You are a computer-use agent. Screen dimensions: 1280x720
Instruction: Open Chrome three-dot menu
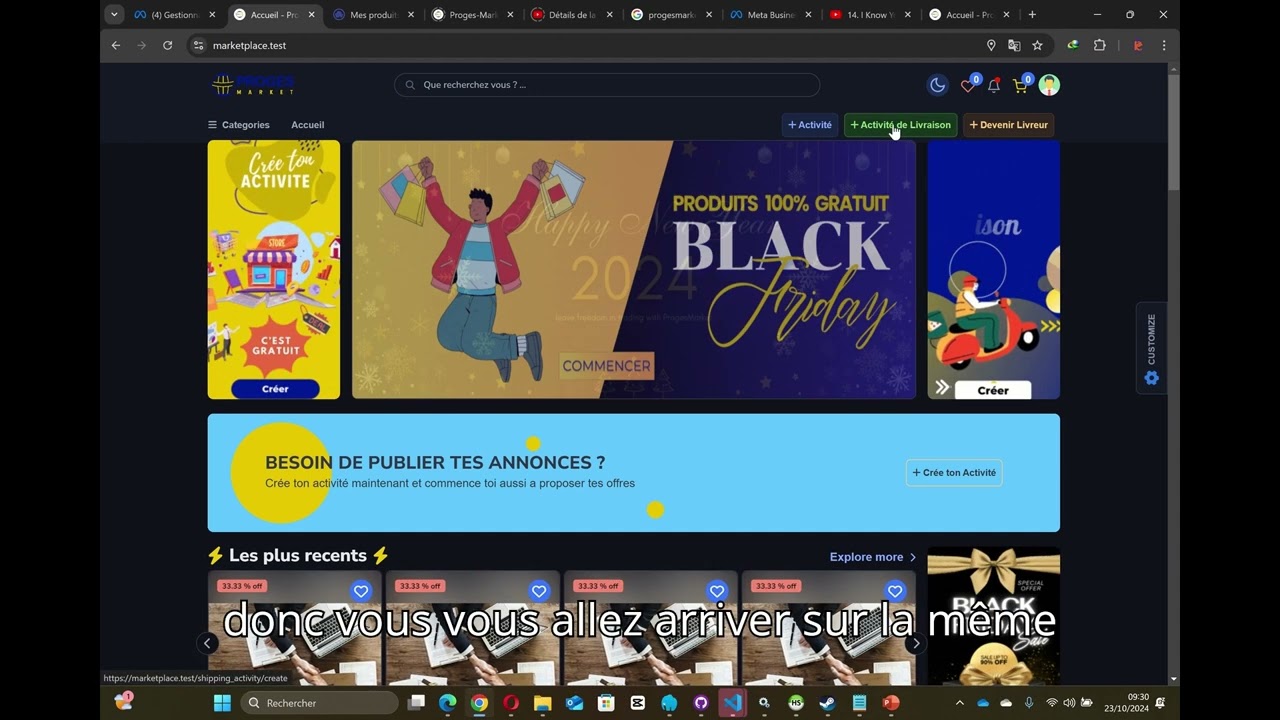[1163, 45]
